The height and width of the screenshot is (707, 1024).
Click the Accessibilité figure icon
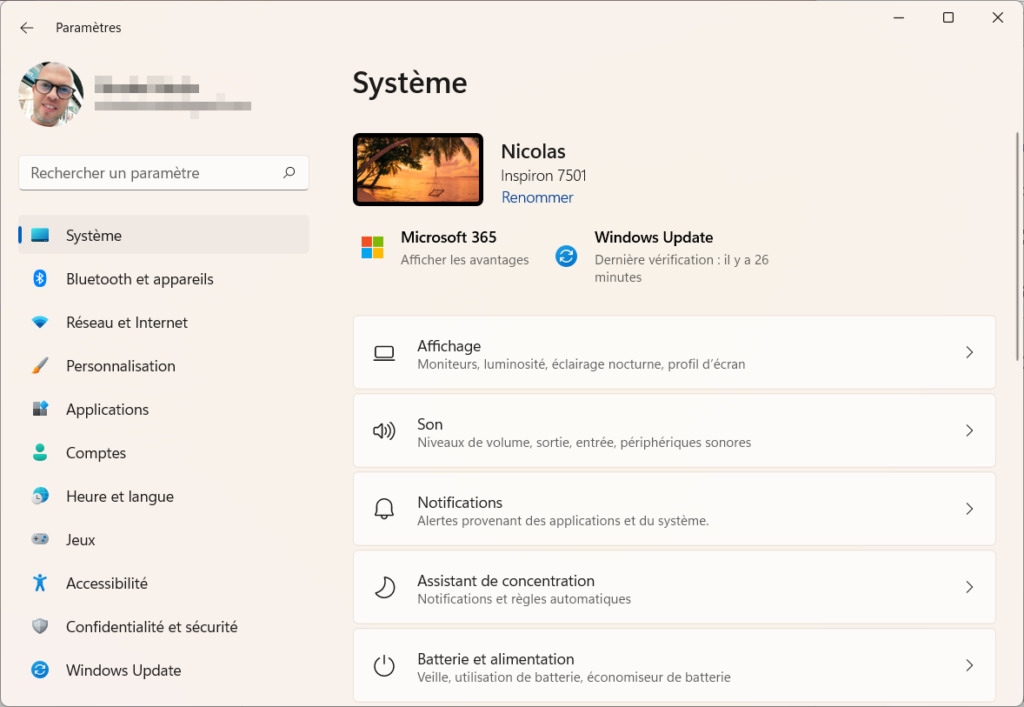click(x=40, y=582)
